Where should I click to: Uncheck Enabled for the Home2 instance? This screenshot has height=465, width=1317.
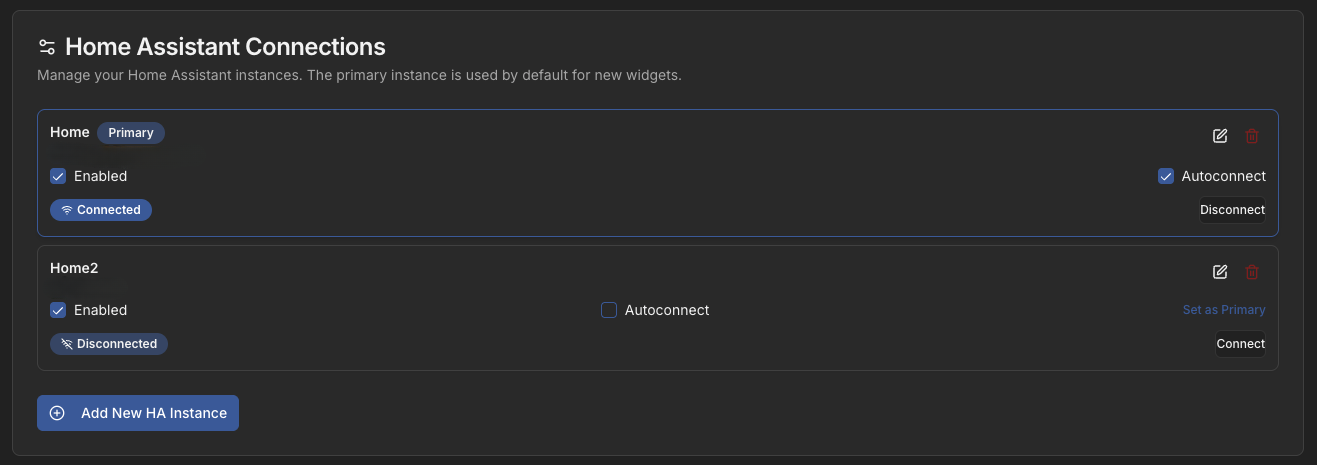coord(58,310)
